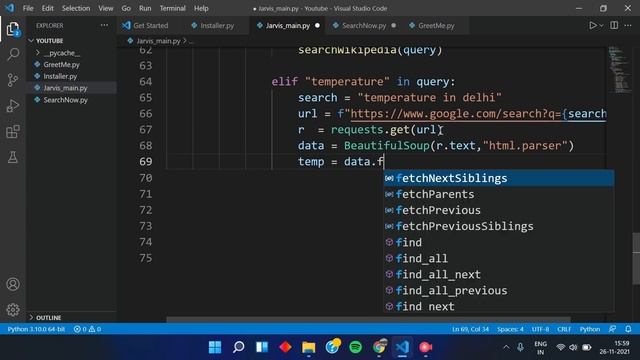Click the feedback icon in status bar
Image resolution: width=640 pixels, height=360 pixels.
coord(612,329)
